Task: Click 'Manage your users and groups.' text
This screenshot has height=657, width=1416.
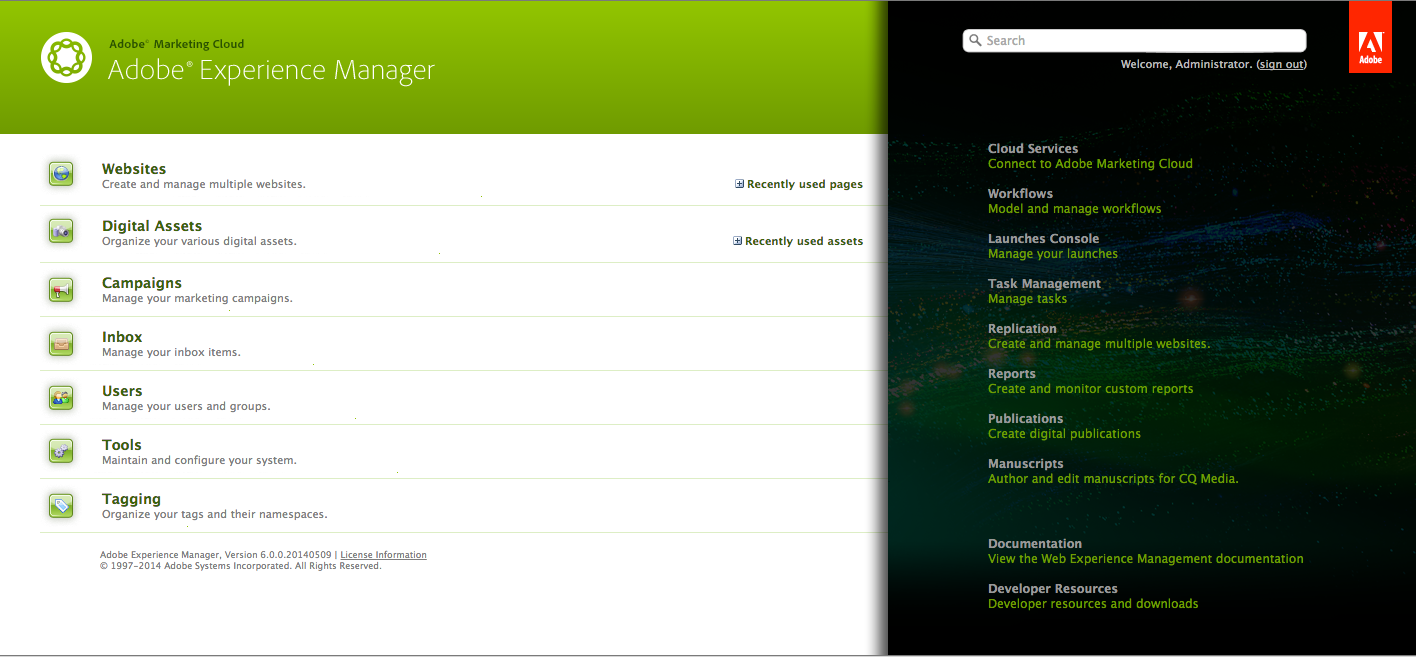Action: pyautogui.click(x=186, y=407)
